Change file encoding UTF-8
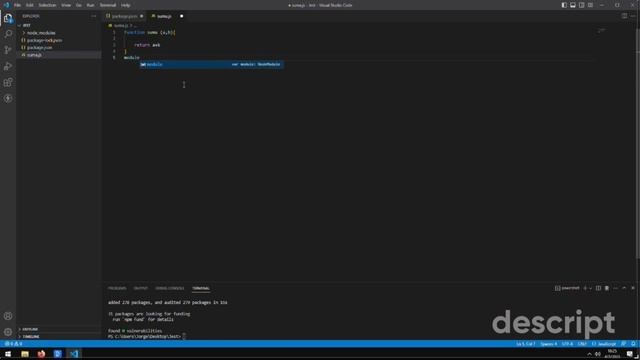640x360 pixels. 567,344
